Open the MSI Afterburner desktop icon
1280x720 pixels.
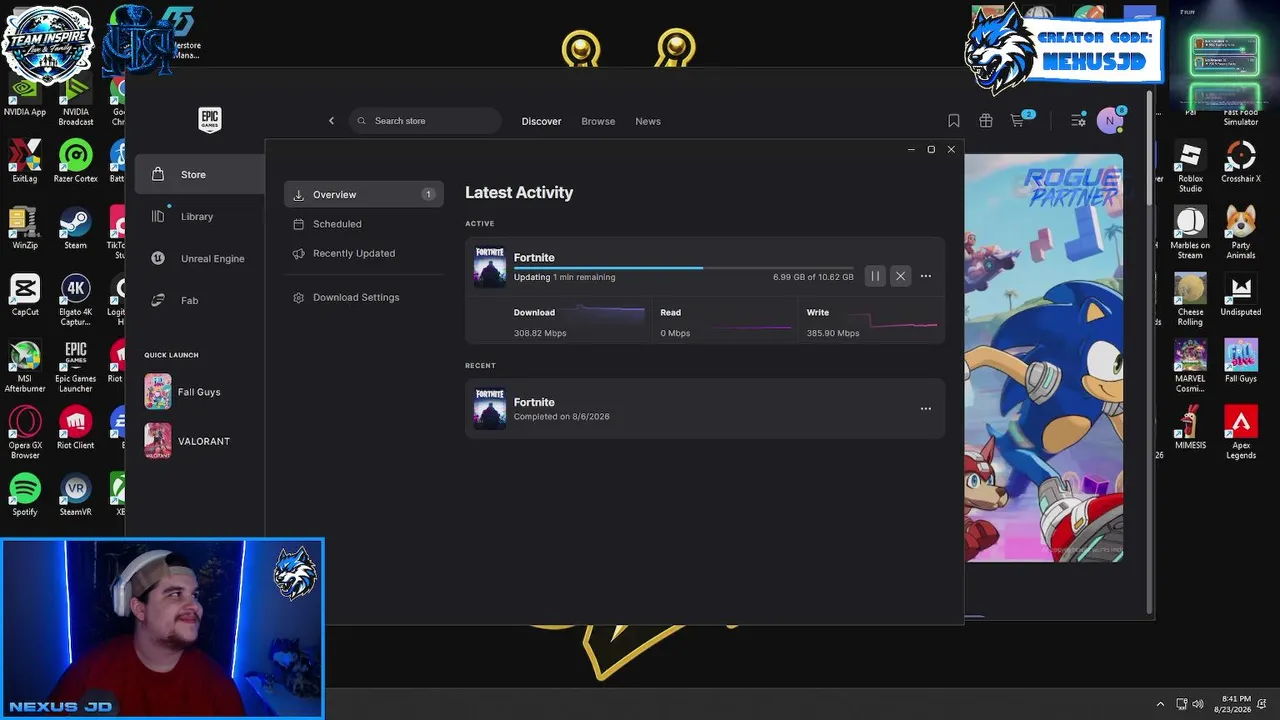point(25,366)
